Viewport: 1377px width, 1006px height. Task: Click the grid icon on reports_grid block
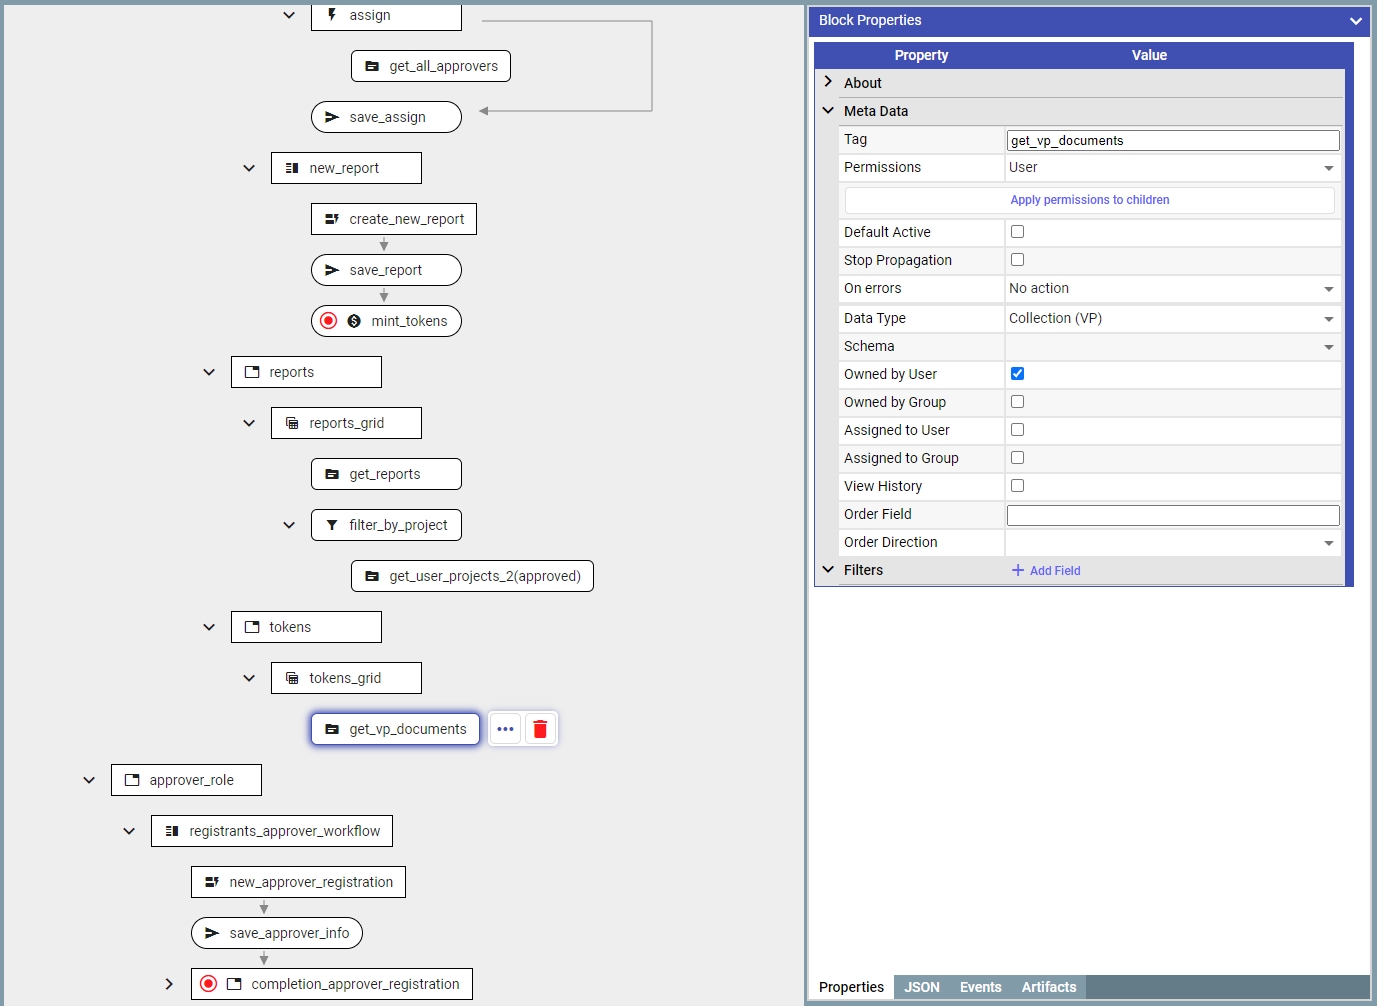[x=292, y=423]
